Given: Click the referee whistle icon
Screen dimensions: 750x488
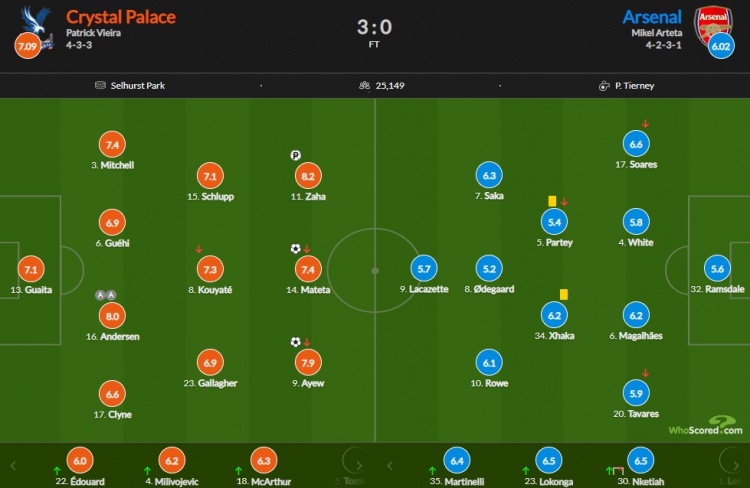Looking at the screenshot, I should coord(604,86).
